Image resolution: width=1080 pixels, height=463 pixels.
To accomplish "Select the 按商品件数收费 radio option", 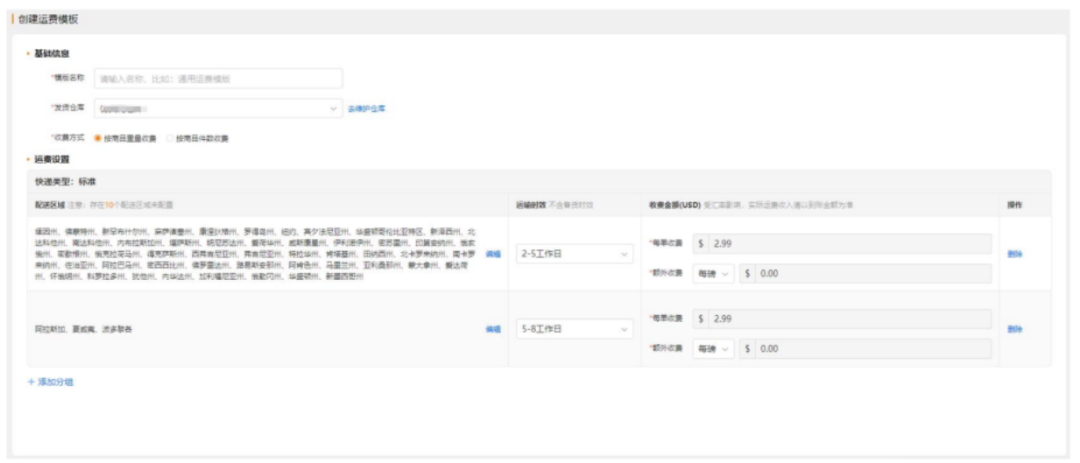I will pos(170,138).
